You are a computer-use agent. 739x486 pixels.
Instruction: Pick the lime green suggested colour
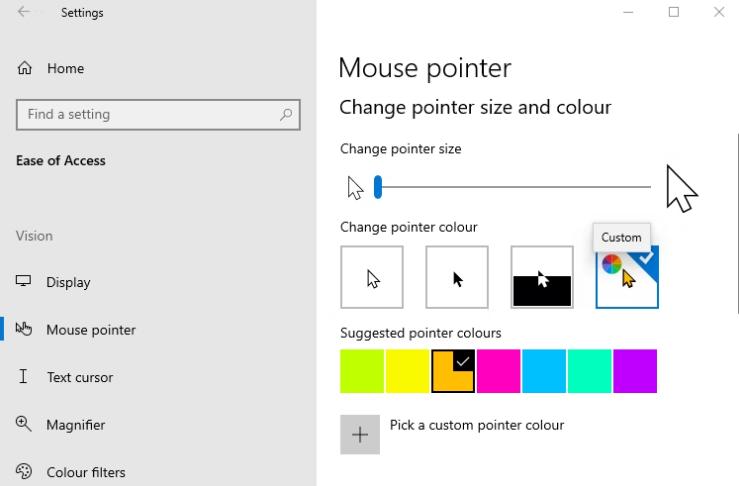point(362,371)
